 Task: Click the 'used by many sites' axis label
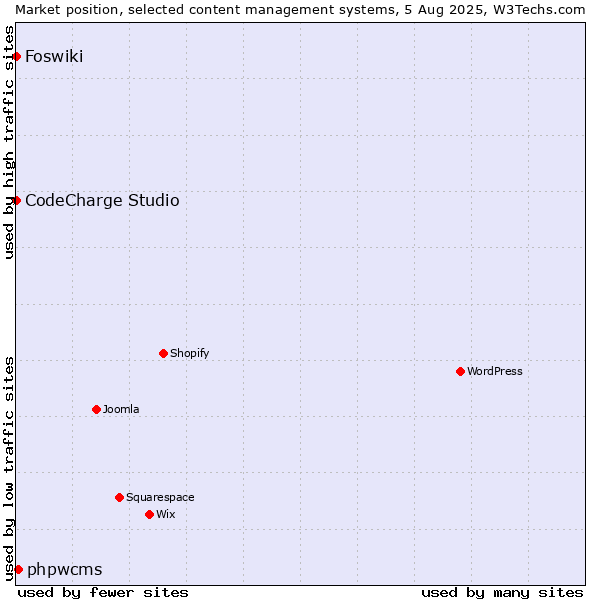coord(502,593)
